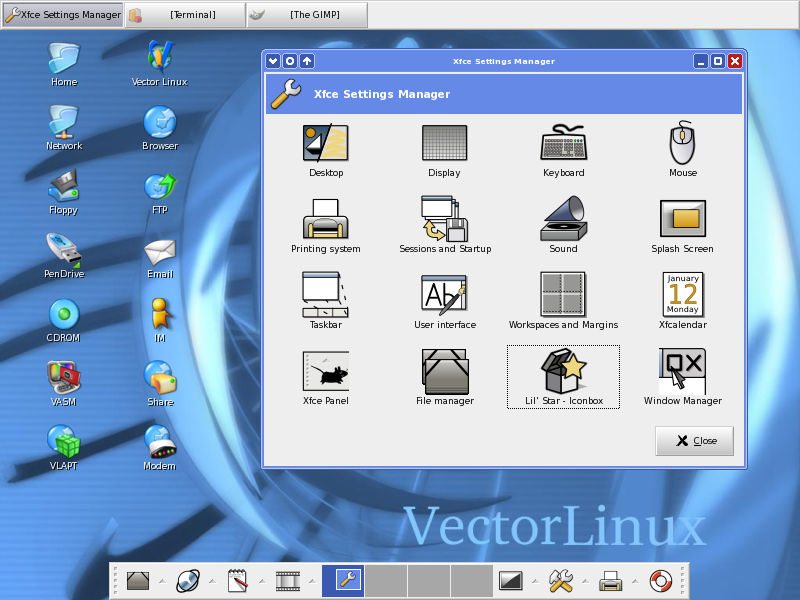Click the lifebuoy help icon in bottom panel
Viewport: 800px width, 600px height.
(x=661, y=580)
